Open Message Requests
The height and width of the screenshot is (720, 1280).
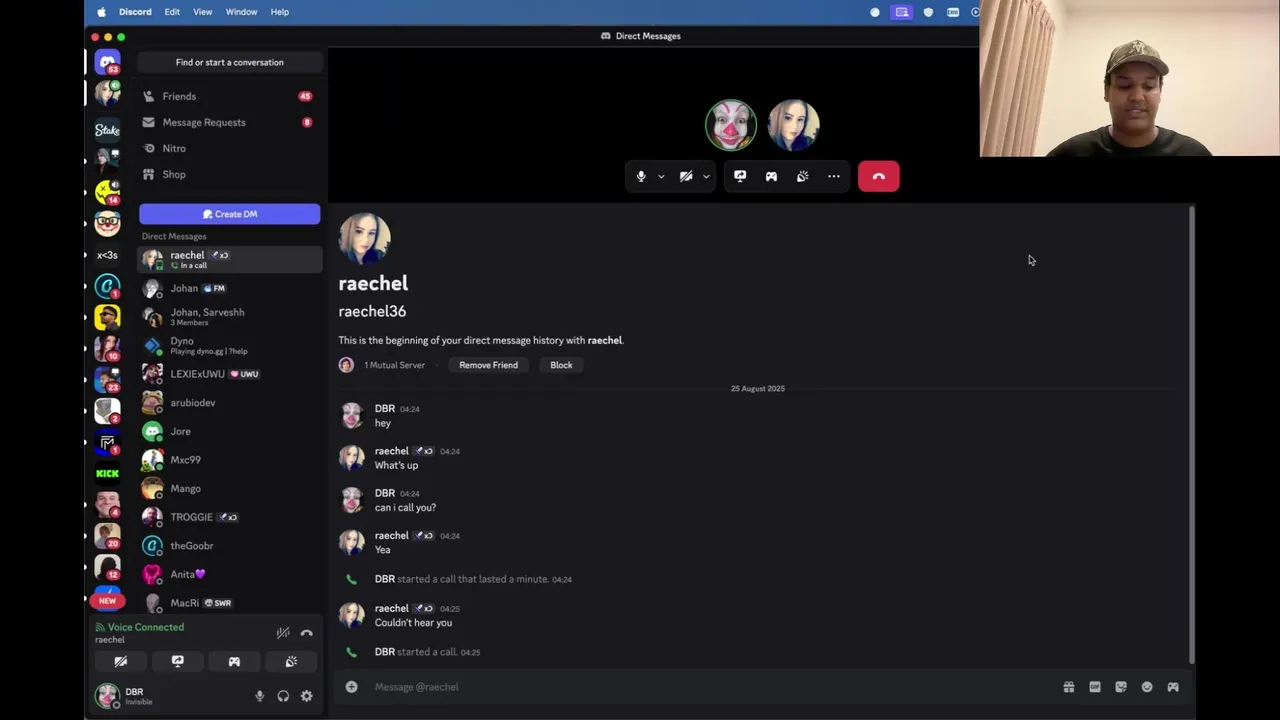tap(229, 122)
